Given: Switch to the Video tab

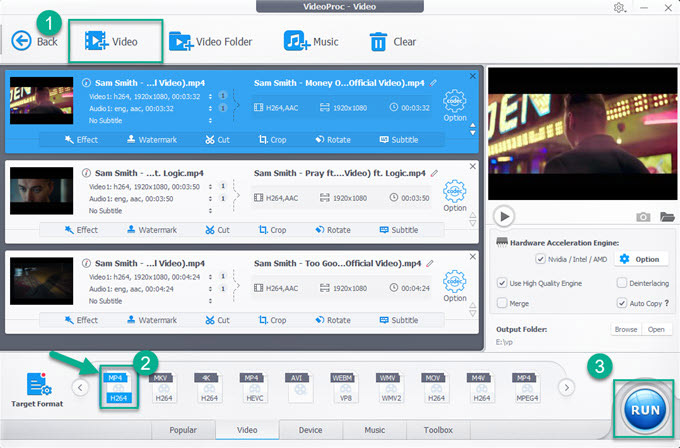Looking at the screenshot, I should (x=247, y=430).
